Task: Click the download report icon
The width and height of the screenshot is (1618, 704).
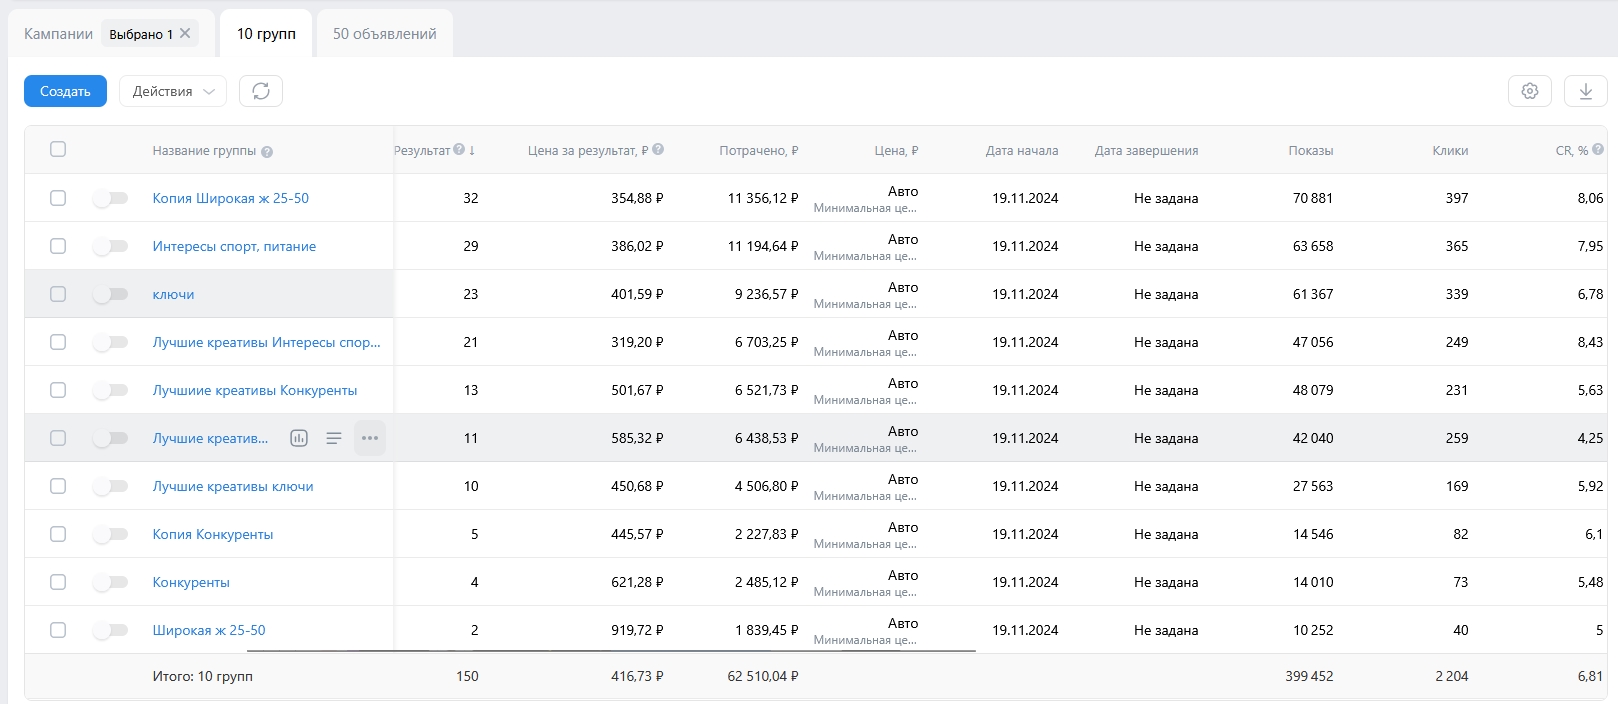Action: (1585, 91)
